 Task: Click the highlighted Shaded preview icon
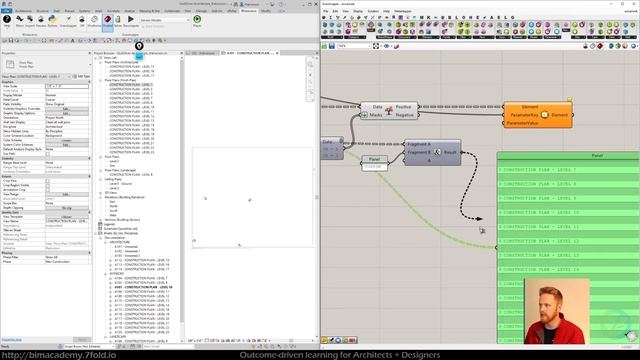click(x=108, y=19)
